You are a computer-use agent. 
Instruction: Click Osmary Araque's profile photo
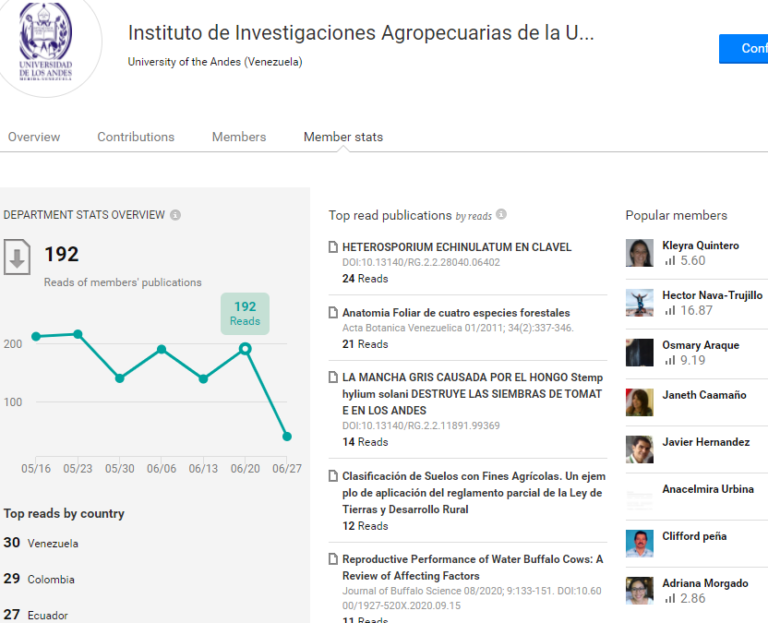tap(639, 352)
